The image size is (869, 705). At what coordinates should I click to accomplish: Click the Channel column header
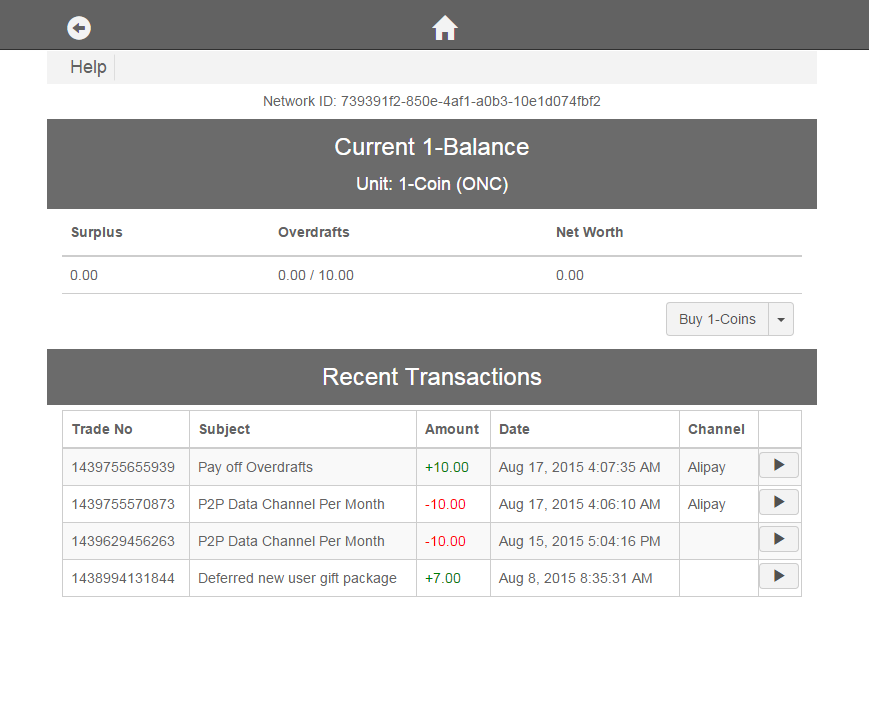tap(716, 429)
